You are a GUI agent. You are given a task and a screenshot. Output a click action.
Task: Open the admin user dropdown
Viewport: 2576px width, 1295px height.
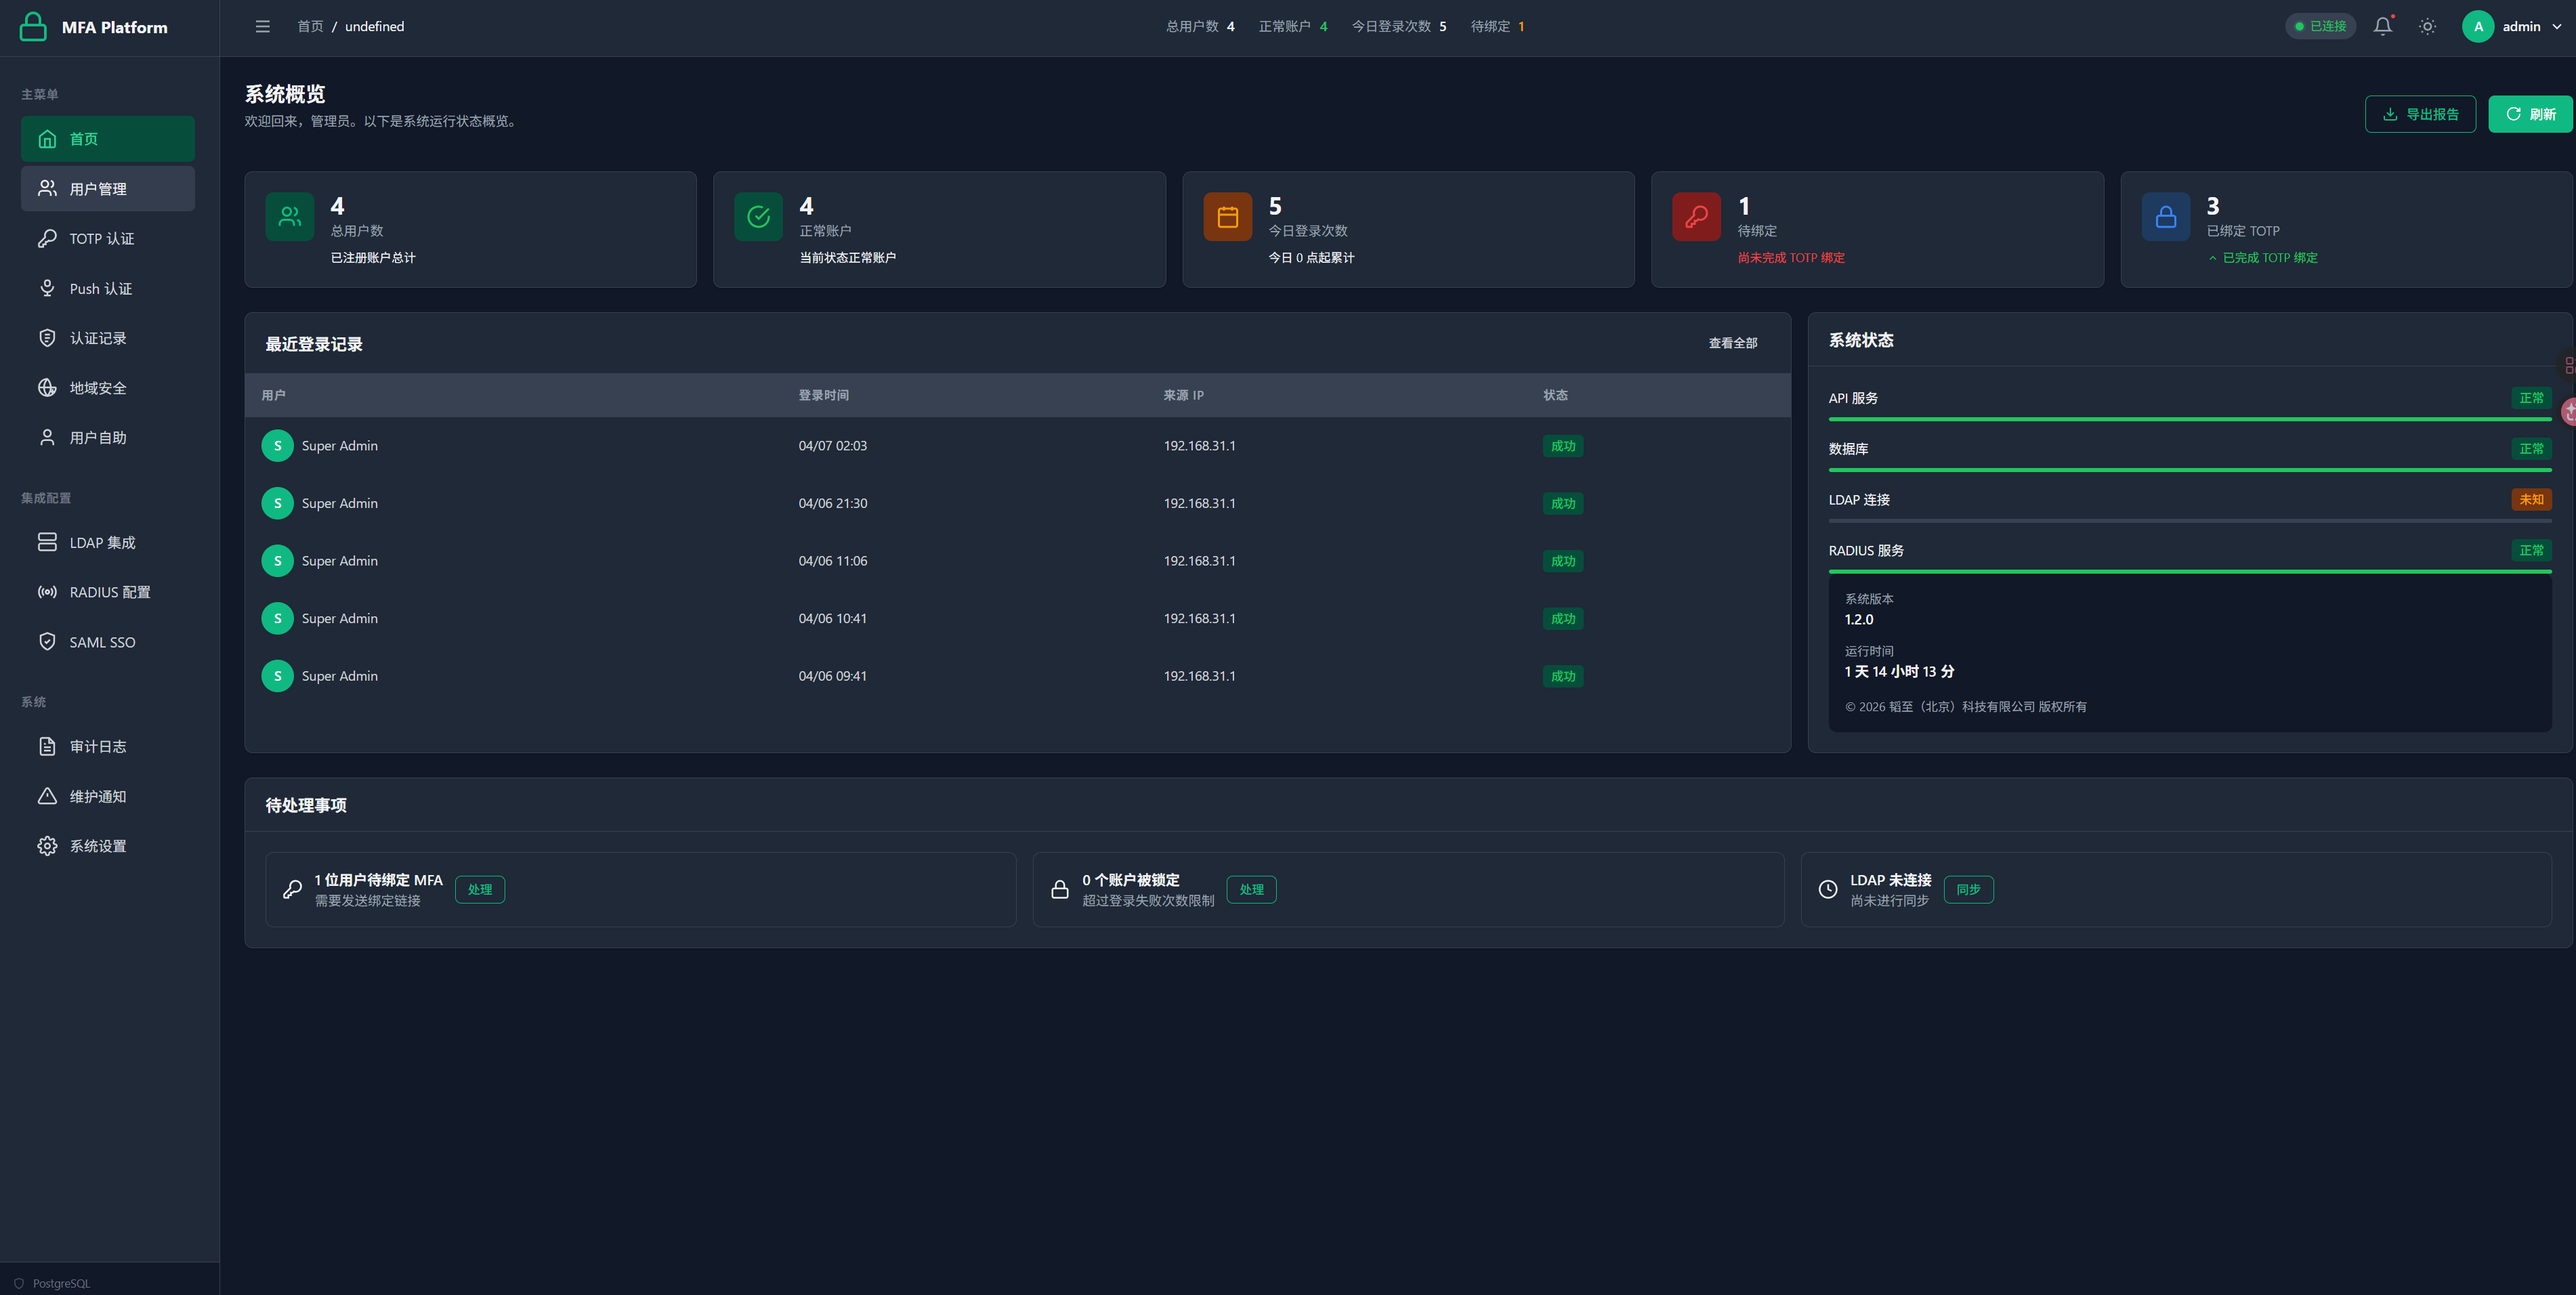[2512, 27]
